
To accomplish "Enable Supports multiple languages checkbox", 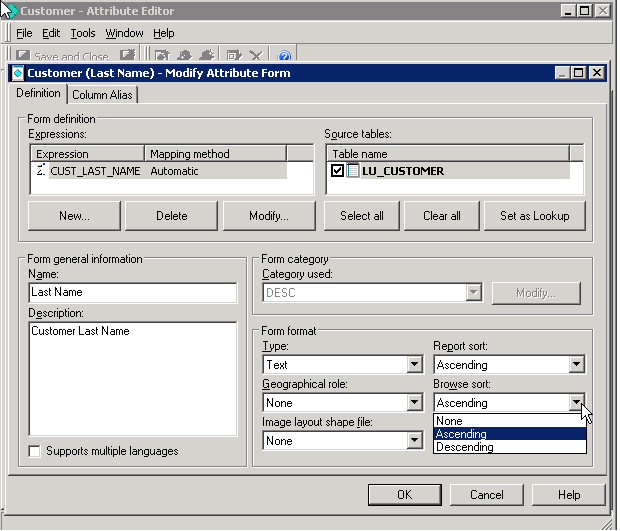I will pyautogui.click(x=36, y=451).
